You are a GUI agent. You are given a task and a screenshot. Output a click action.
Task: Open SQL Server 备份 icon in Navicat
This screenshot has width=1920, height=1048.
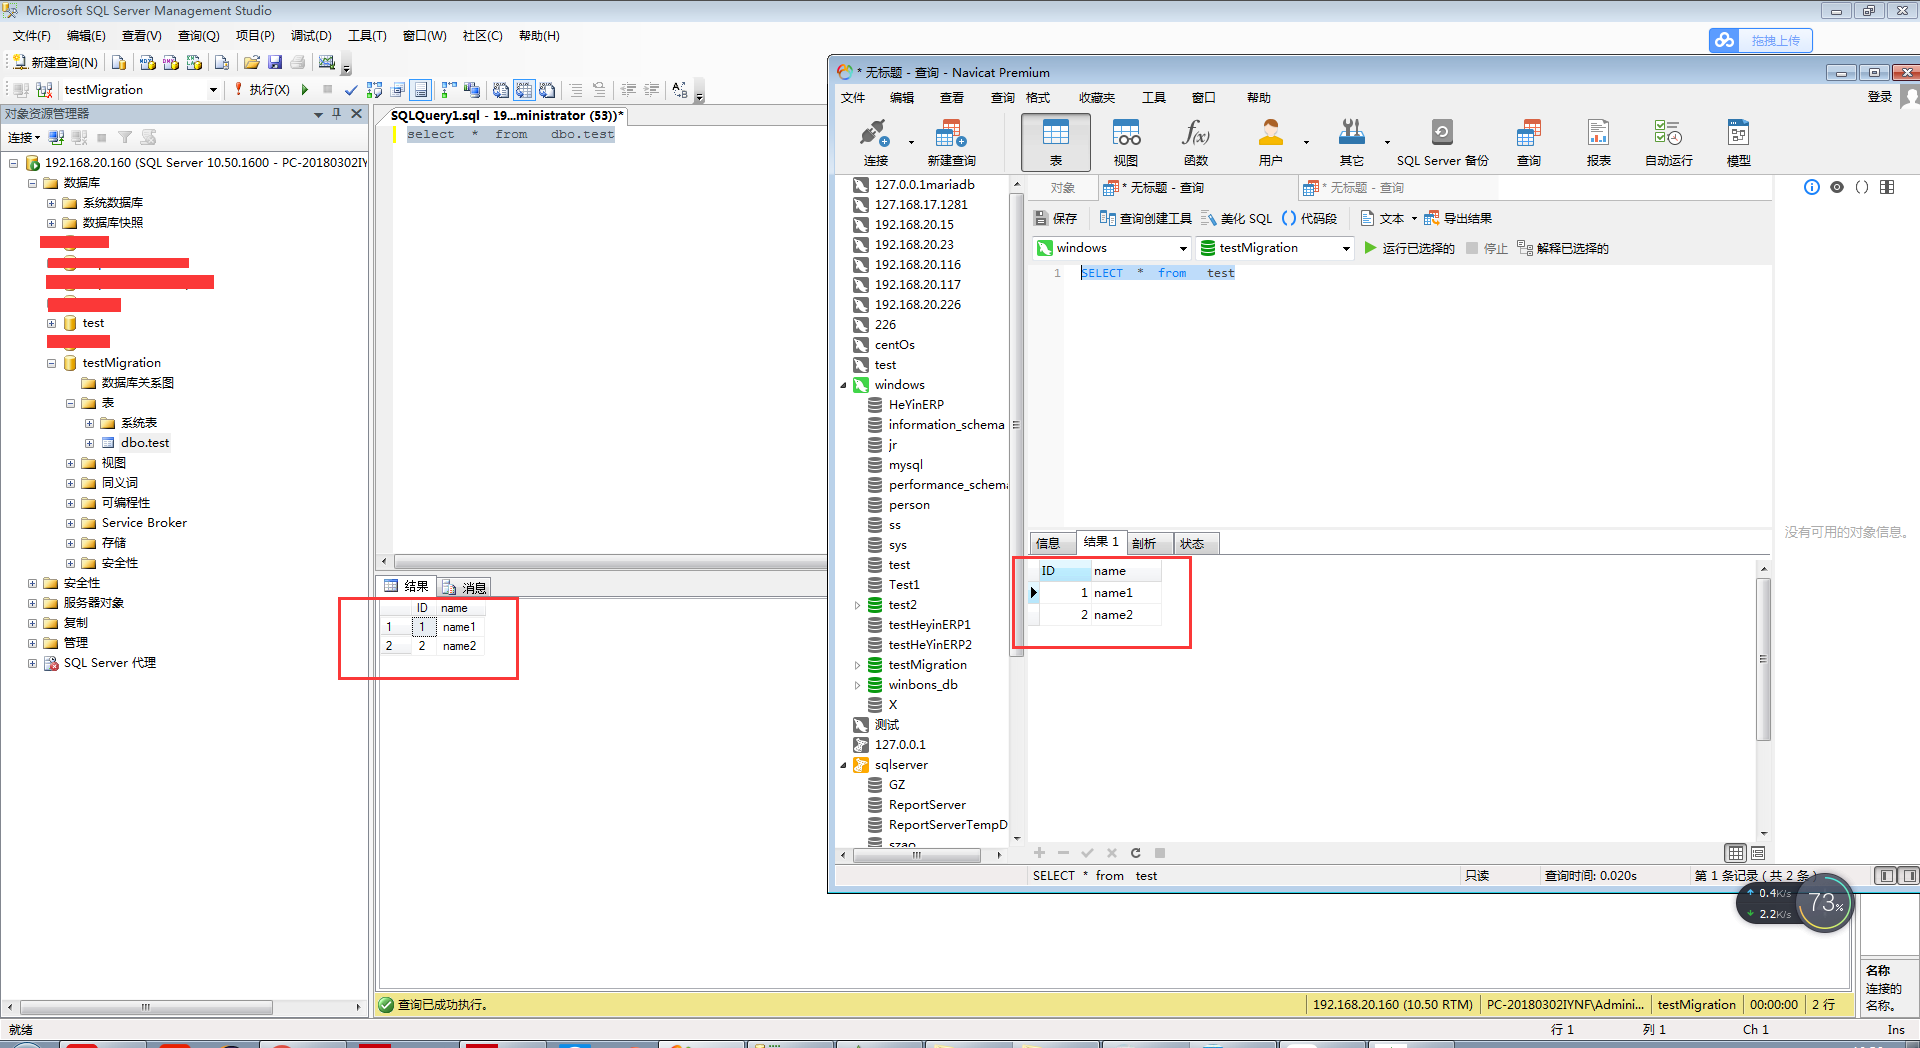pyautogui.click(x=1442, y=142)
